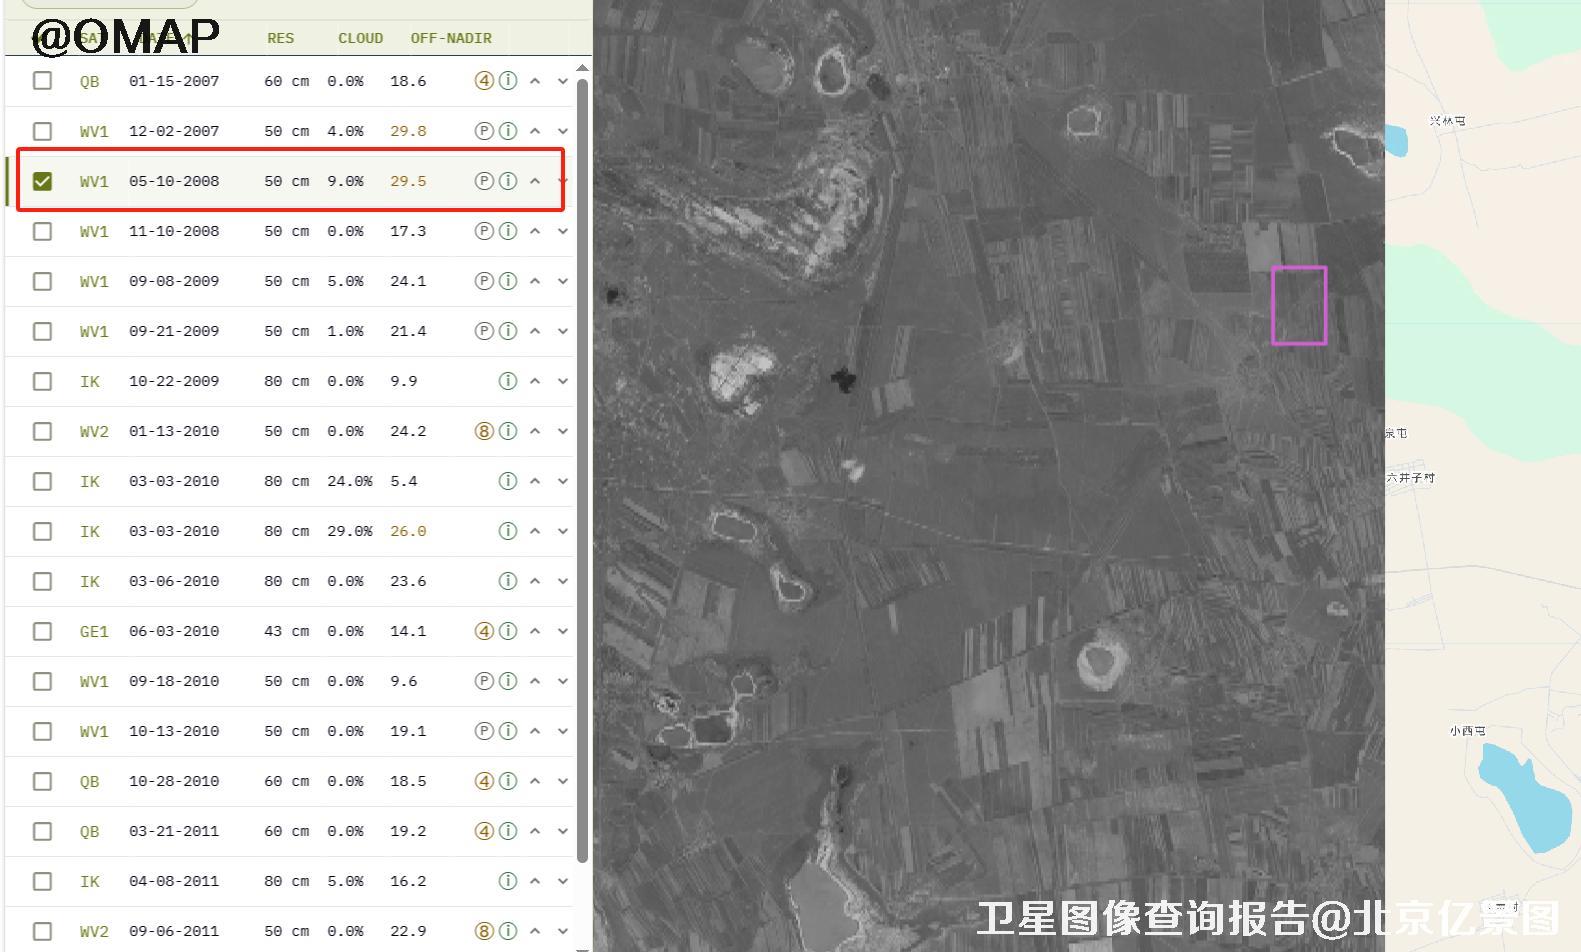Show info for the IK 04-08-2011 image

508,881
